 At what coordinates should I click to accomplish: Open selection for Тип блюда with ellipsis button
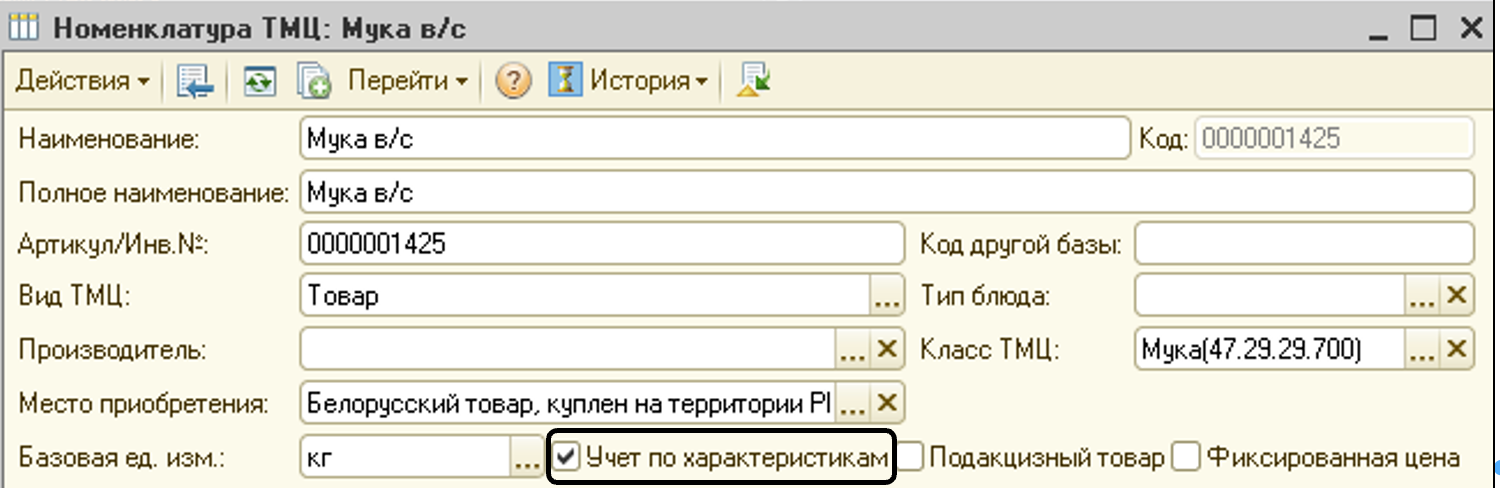[x=1422, y=296]
